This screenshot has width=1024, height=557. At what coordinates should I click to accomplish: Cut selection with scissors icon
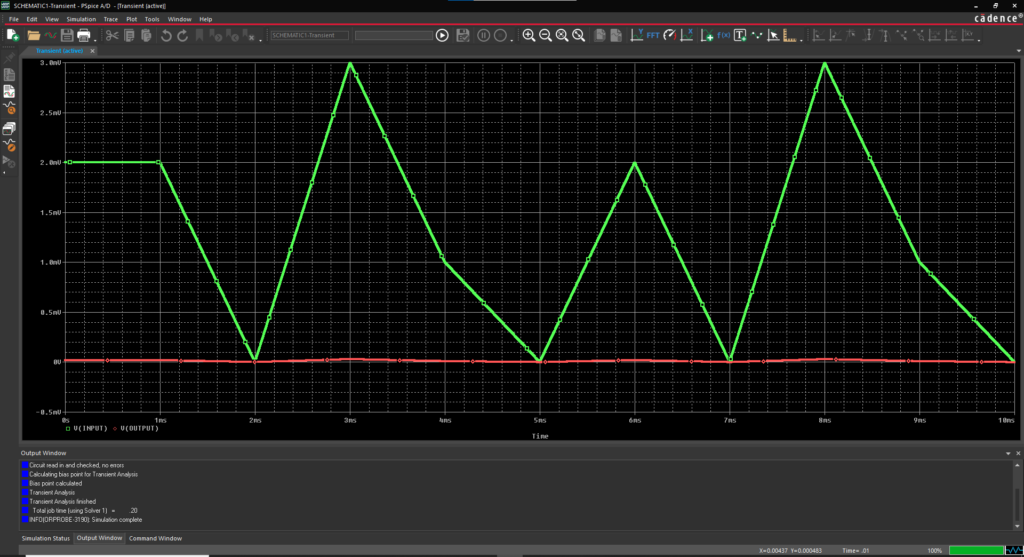click(x=112, y=35)
